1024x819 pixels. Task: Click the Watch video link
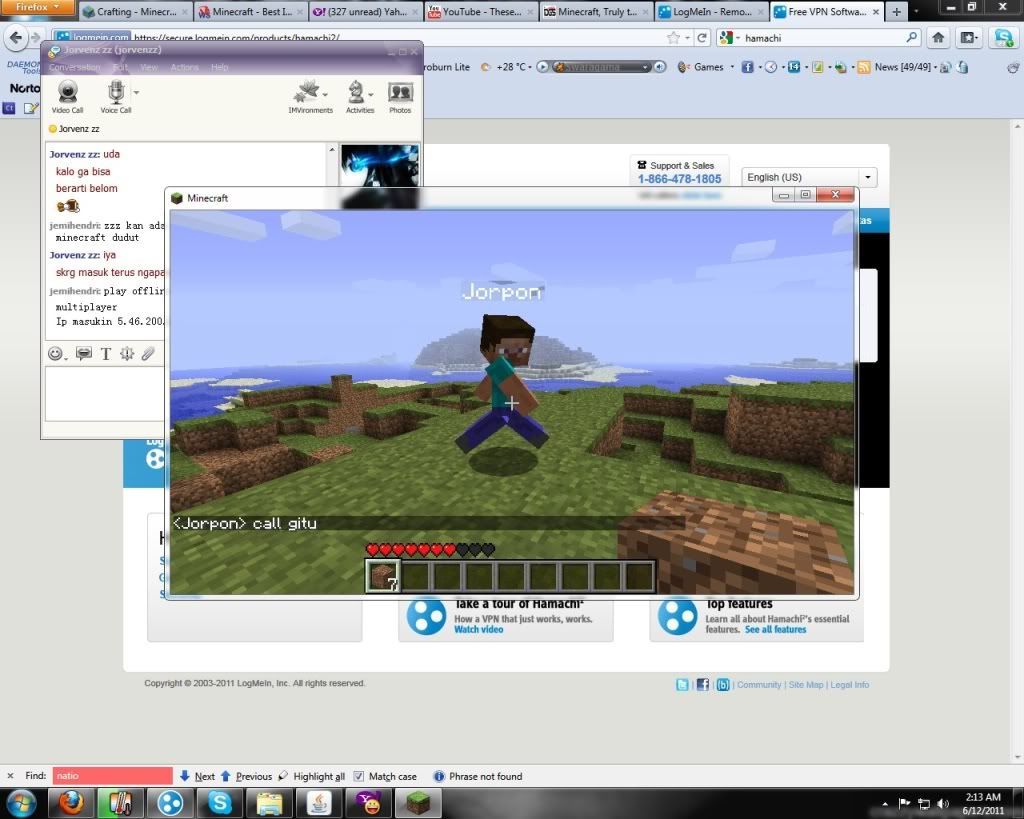tap(479, 630)
